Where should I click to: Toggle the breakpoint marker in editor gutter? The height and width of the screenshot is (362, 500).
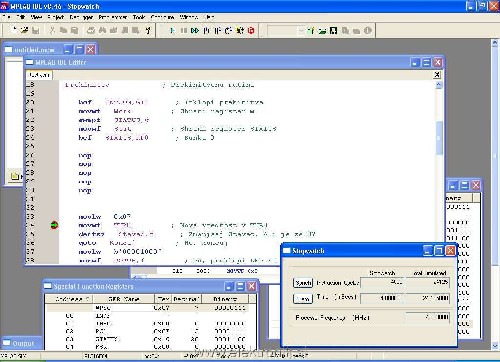pyautogui.click(x=54, y=225)
